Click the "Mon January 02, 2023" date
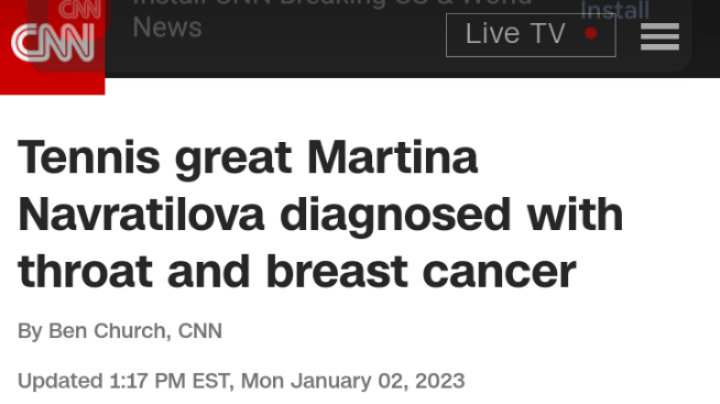This screenshot has width=720, height=404. (x=354, y=381)
